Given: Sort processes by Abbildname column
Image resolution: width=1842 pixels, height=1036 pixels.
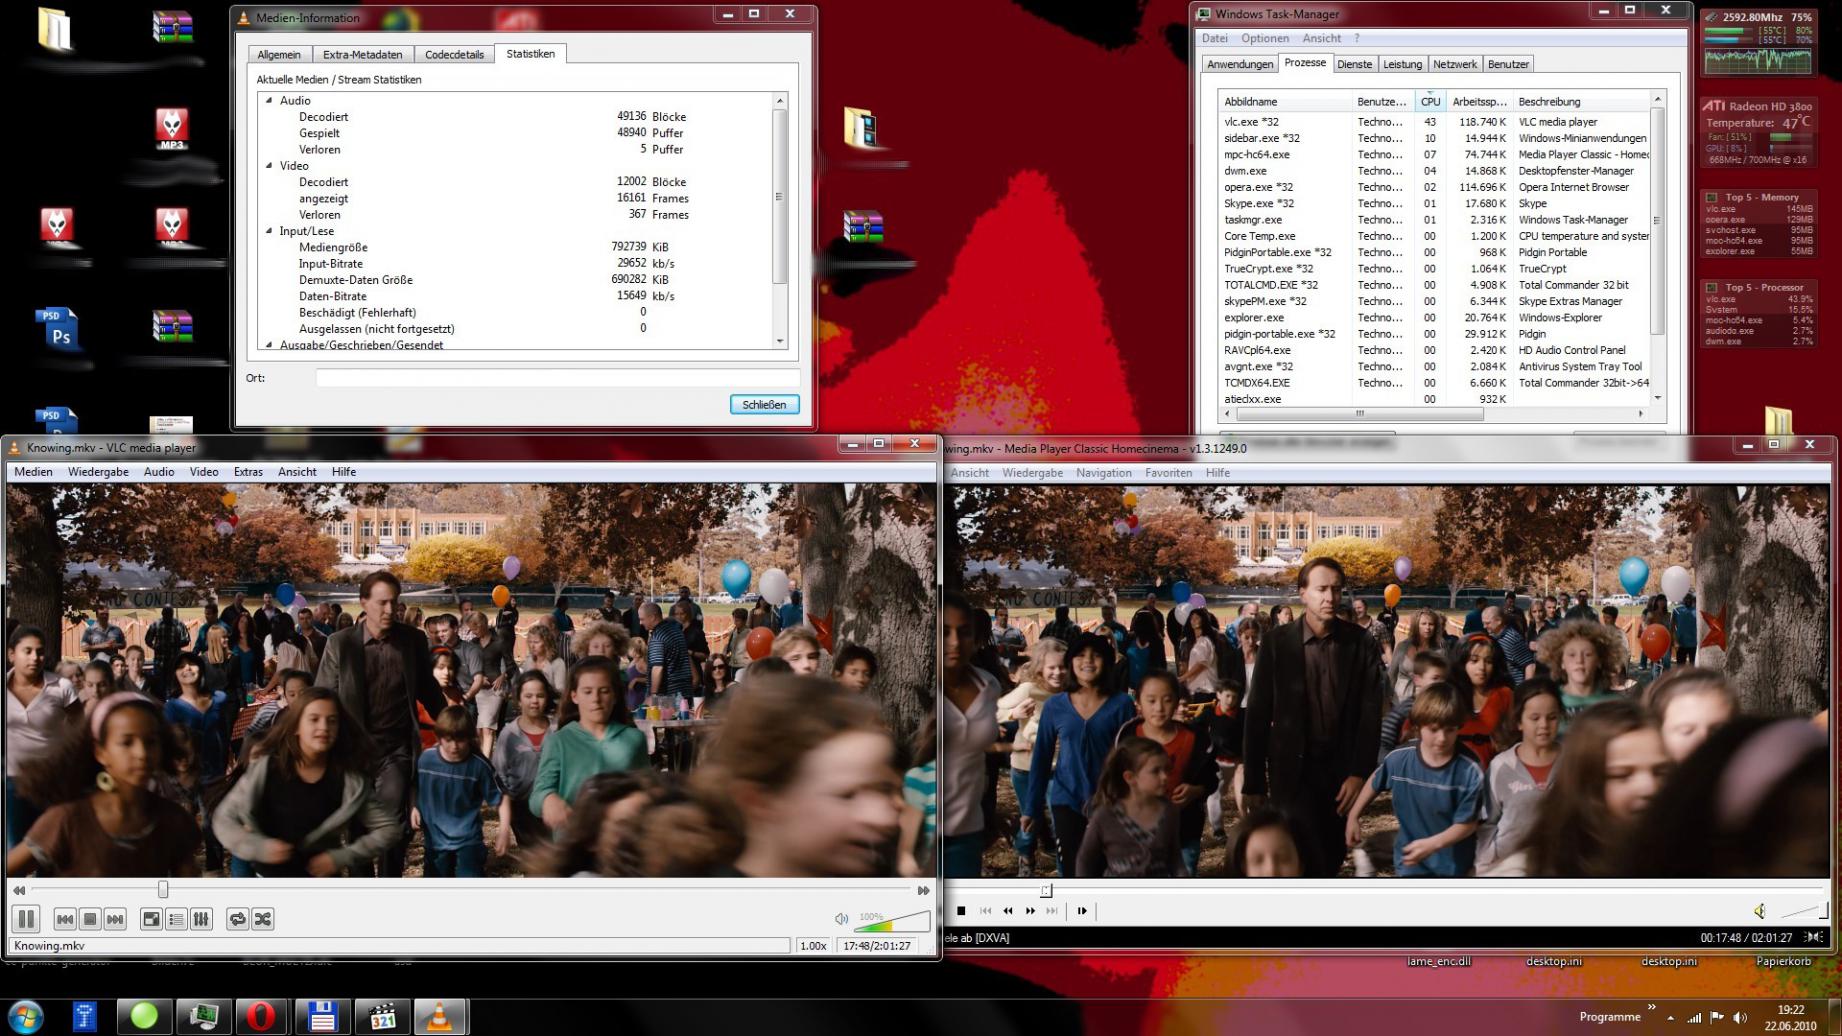Looking at the screenshot, I should point(1284,101).
